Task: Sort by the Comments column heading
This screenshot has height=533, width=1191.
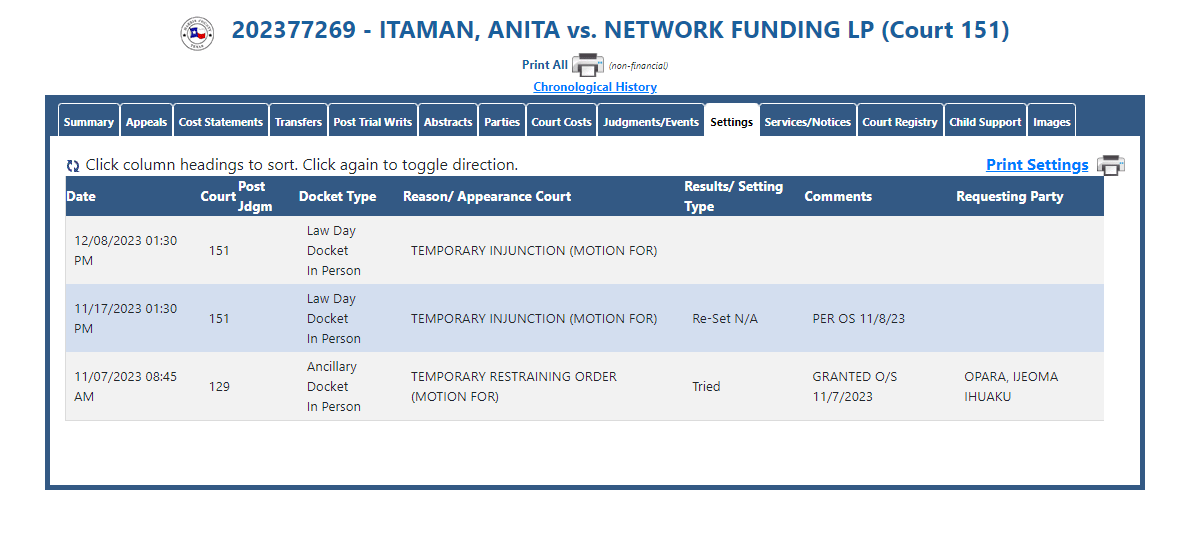Action: point(838,196)
